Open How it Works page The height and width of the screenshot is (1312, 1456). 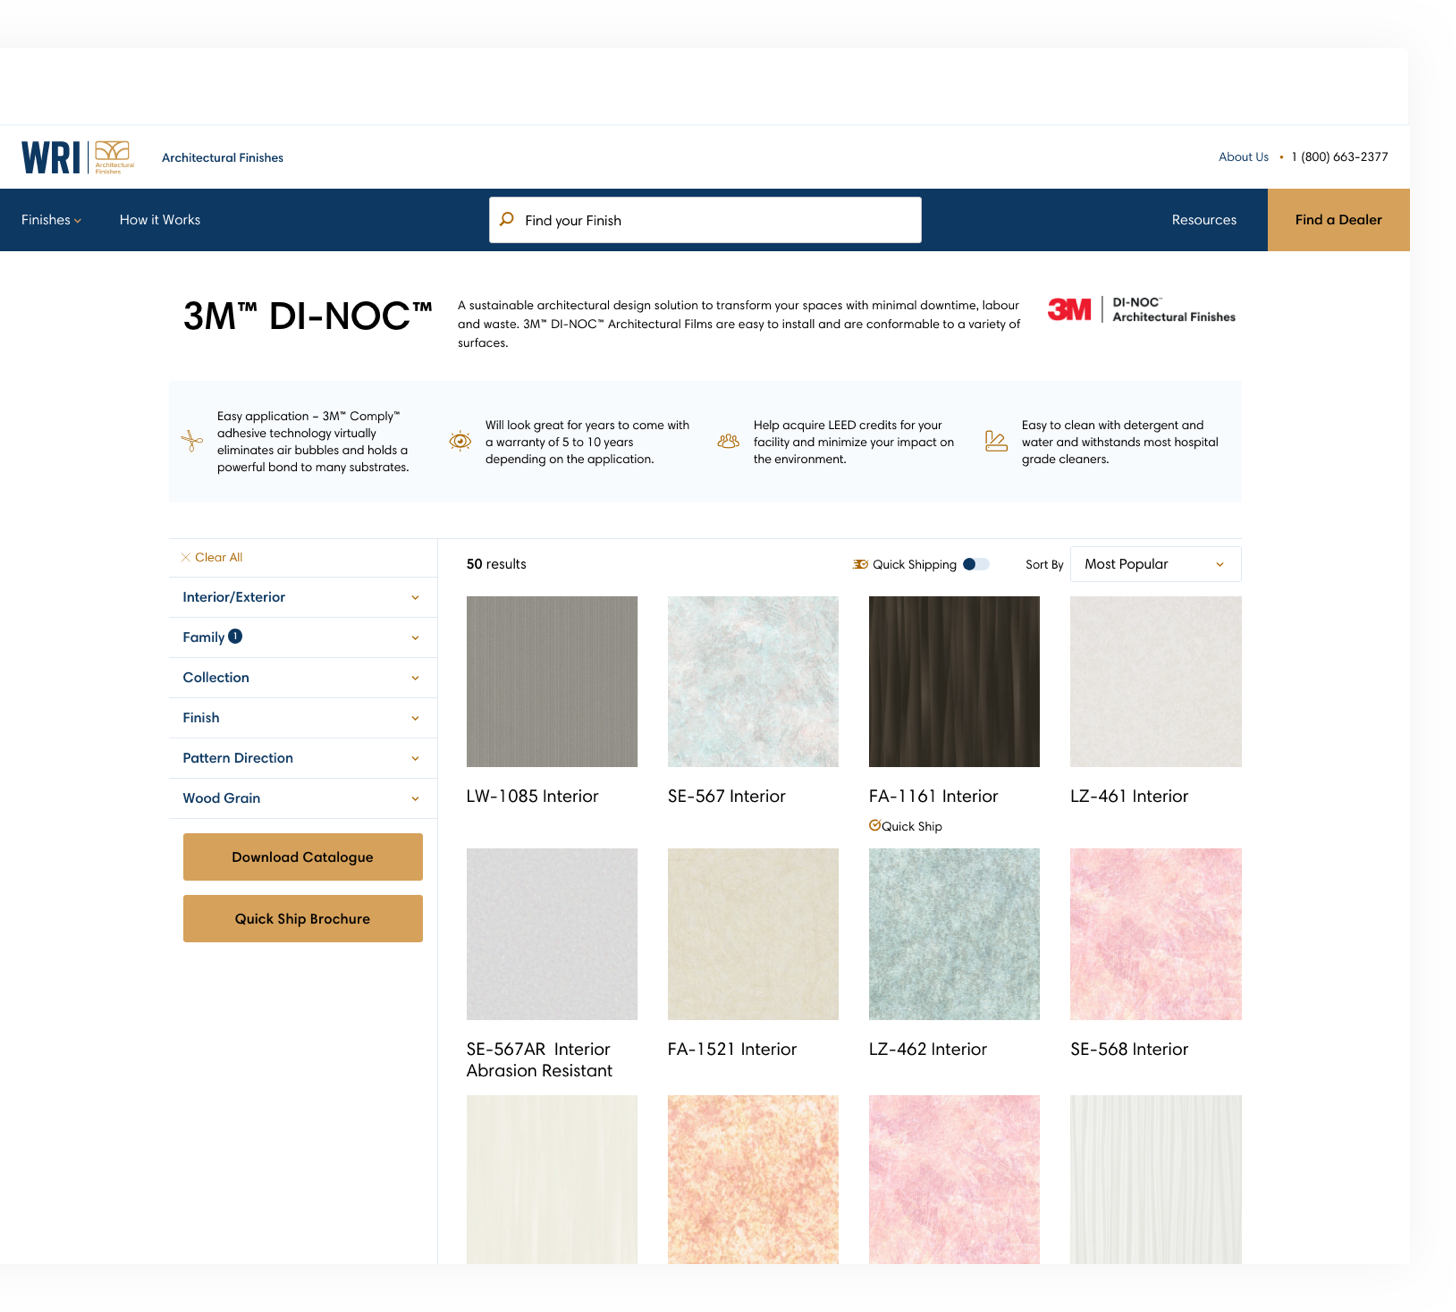[x=160, y=220]
